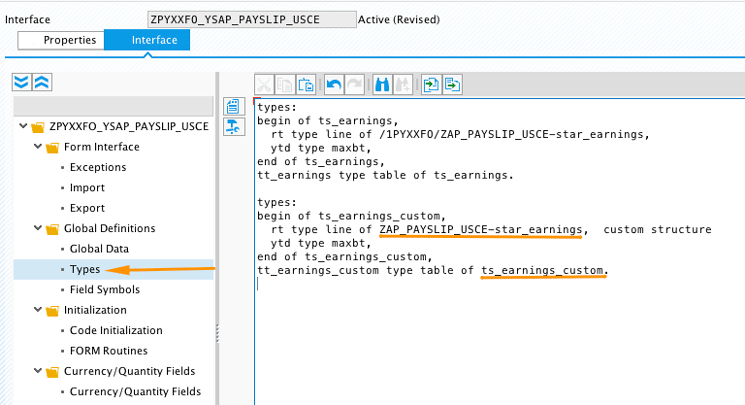Open the Field Symbols node
This screenshot has width=745, height=405.
104,290
